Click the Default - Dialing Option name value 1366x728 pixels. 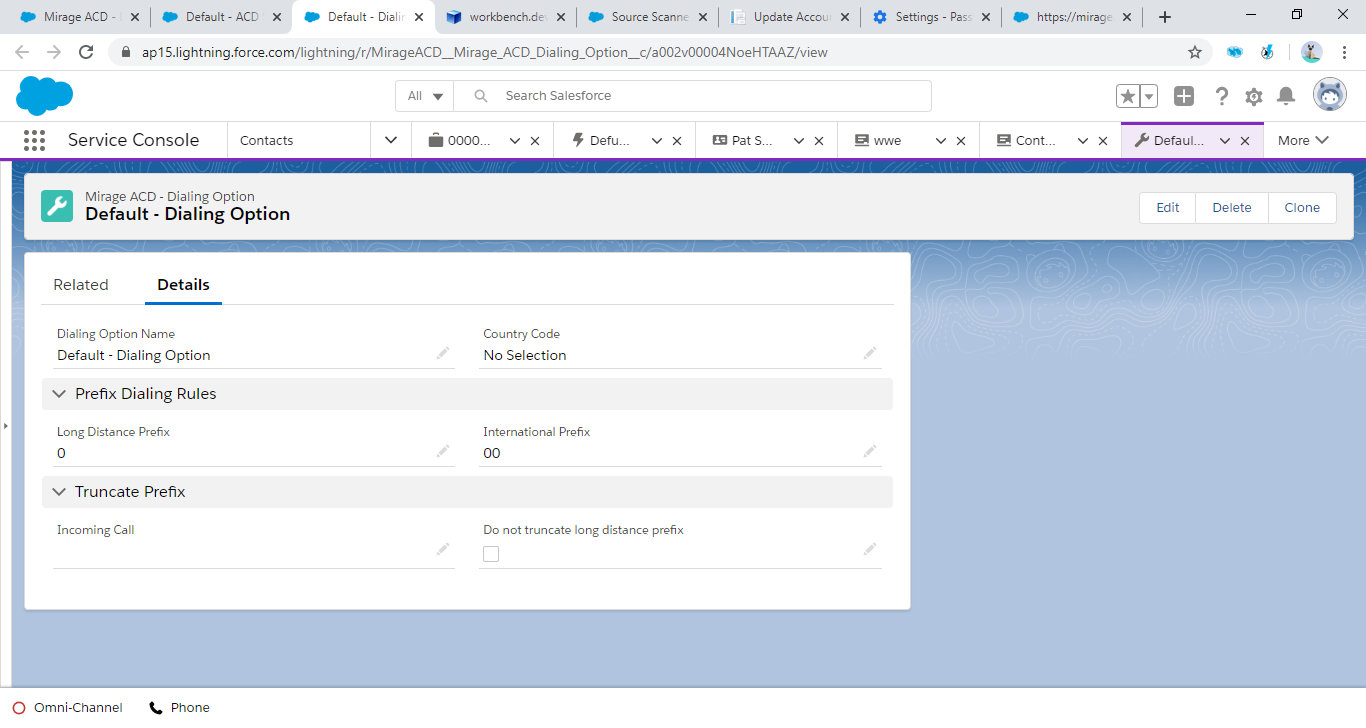134,355
